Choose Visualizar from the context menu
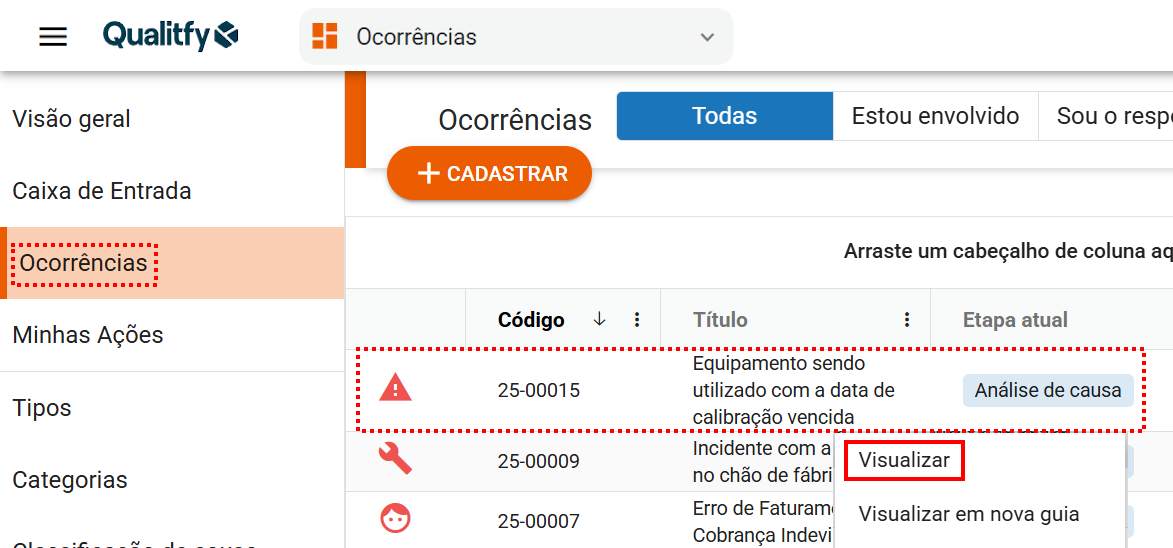 (x=904, y=461)
